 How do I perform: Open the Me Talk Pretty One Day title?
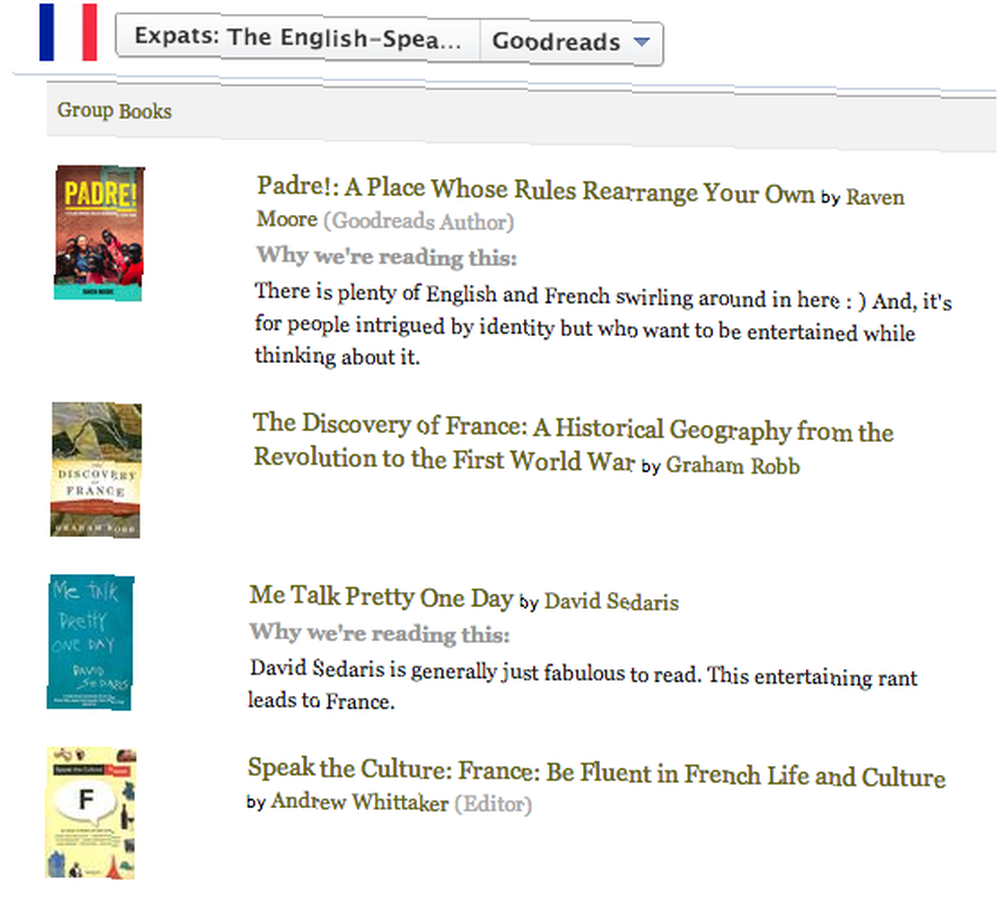pos(381,597)
